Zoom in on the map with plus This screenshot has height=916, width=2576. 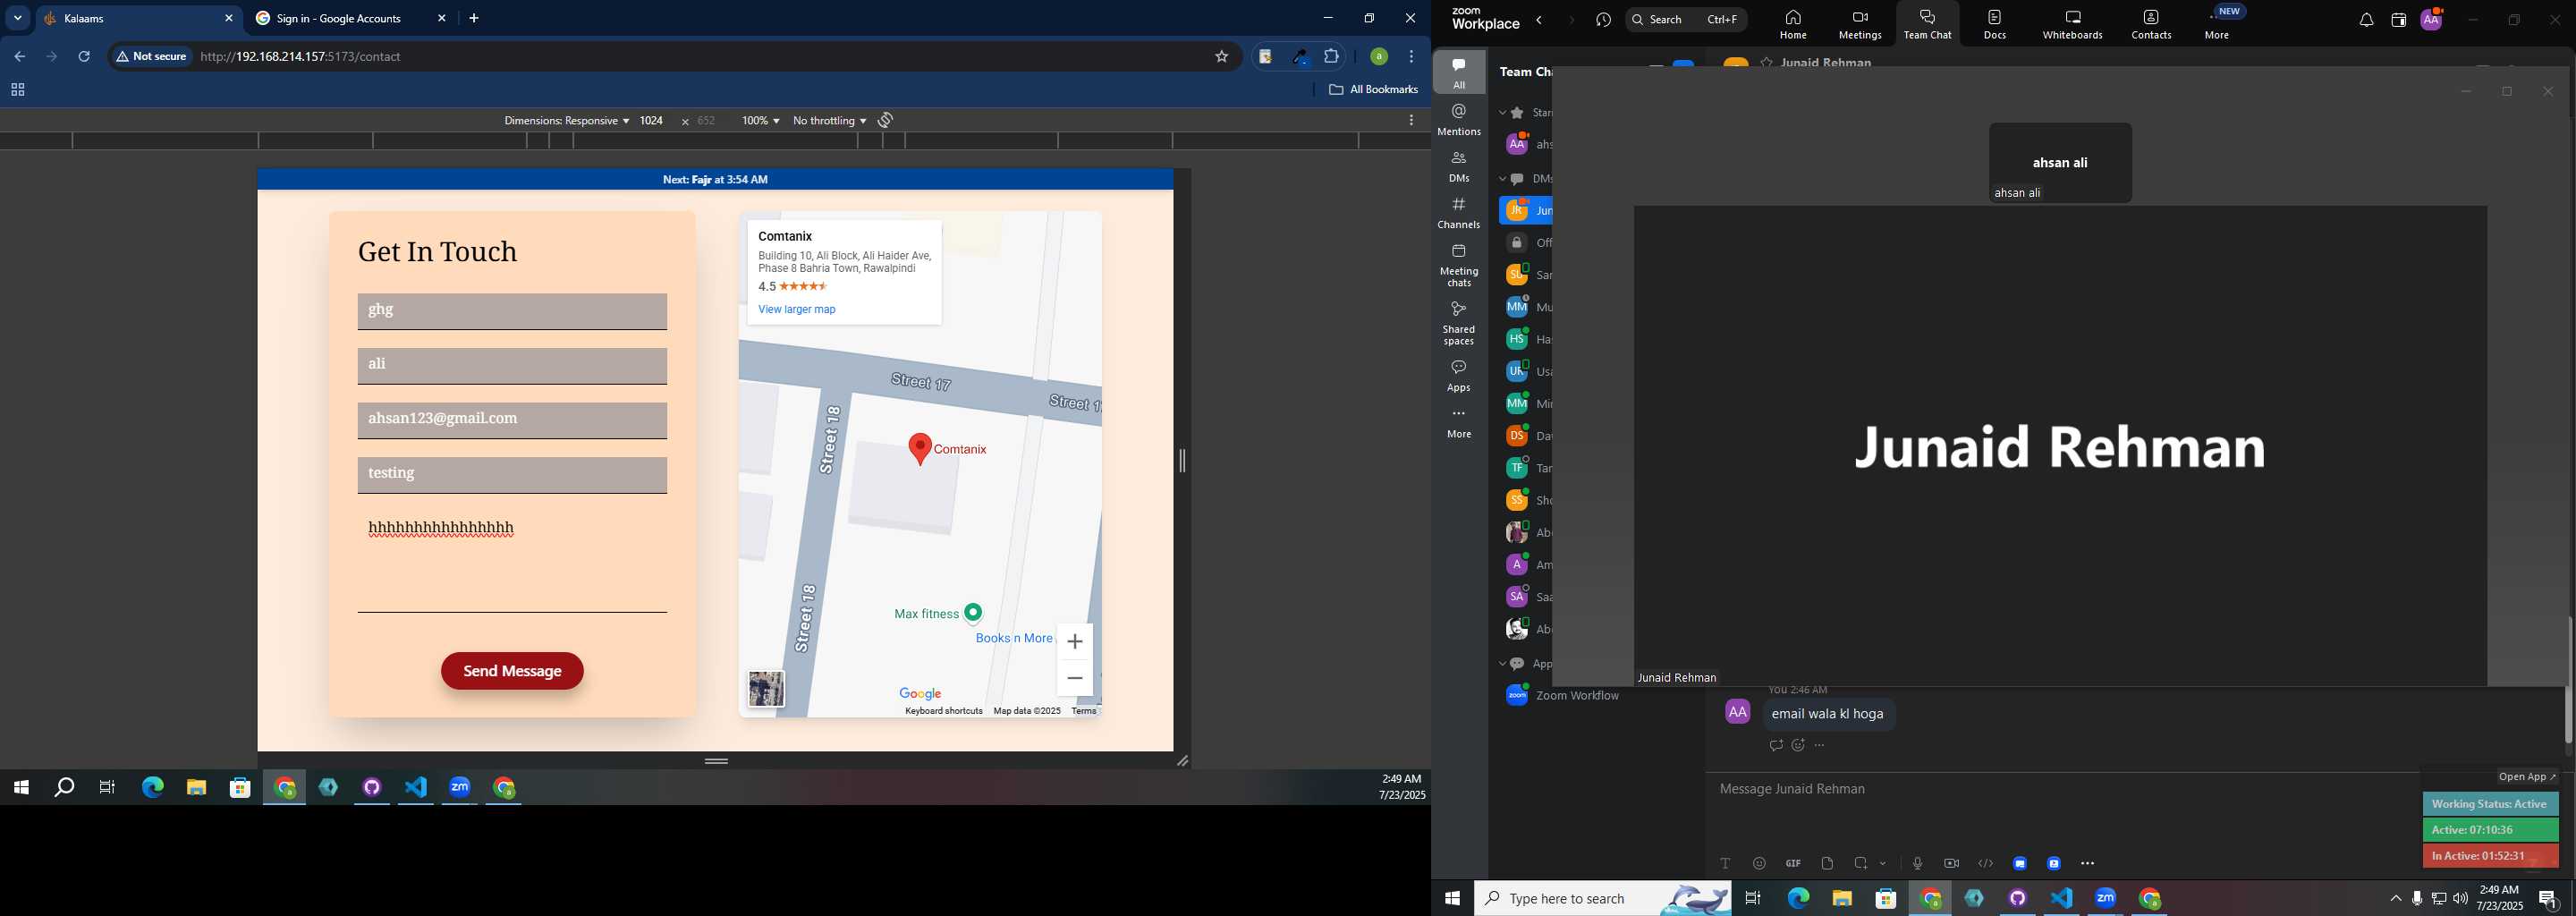coord(1075,641)
